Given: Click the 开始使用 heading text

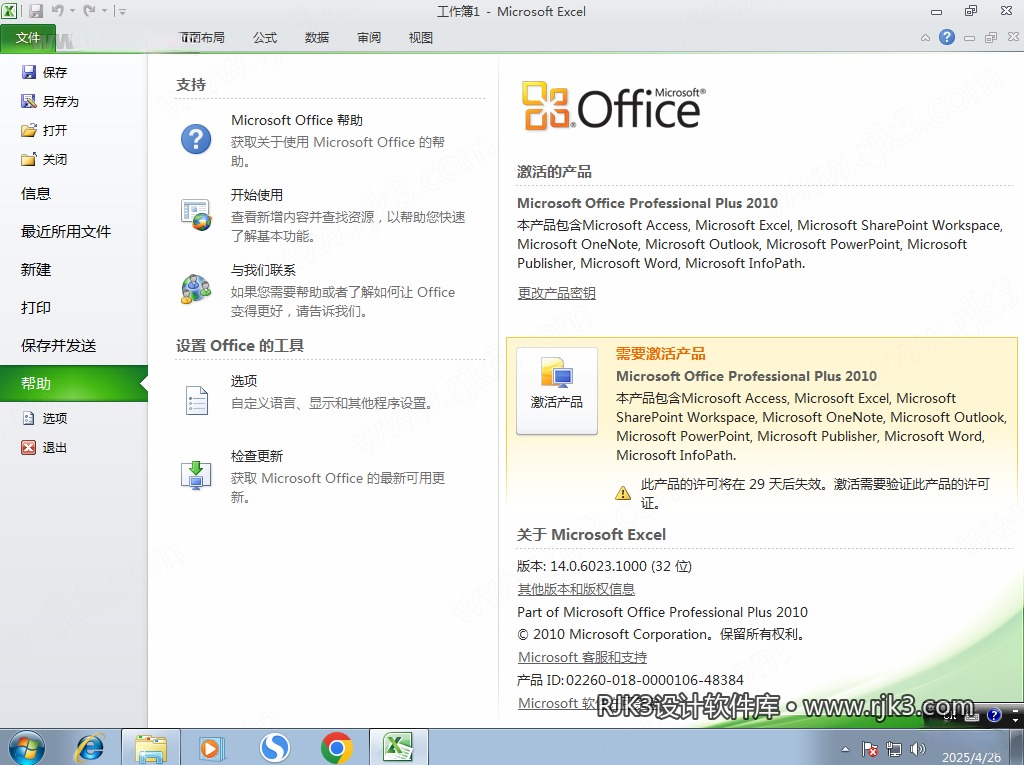Looking at the screenshot, I should 257,195.
